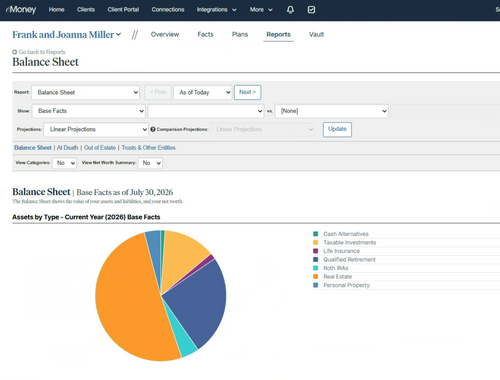Open the Projections dropdown set to Linear Projections
Viewport: 500px width, 380px height.
96,129
